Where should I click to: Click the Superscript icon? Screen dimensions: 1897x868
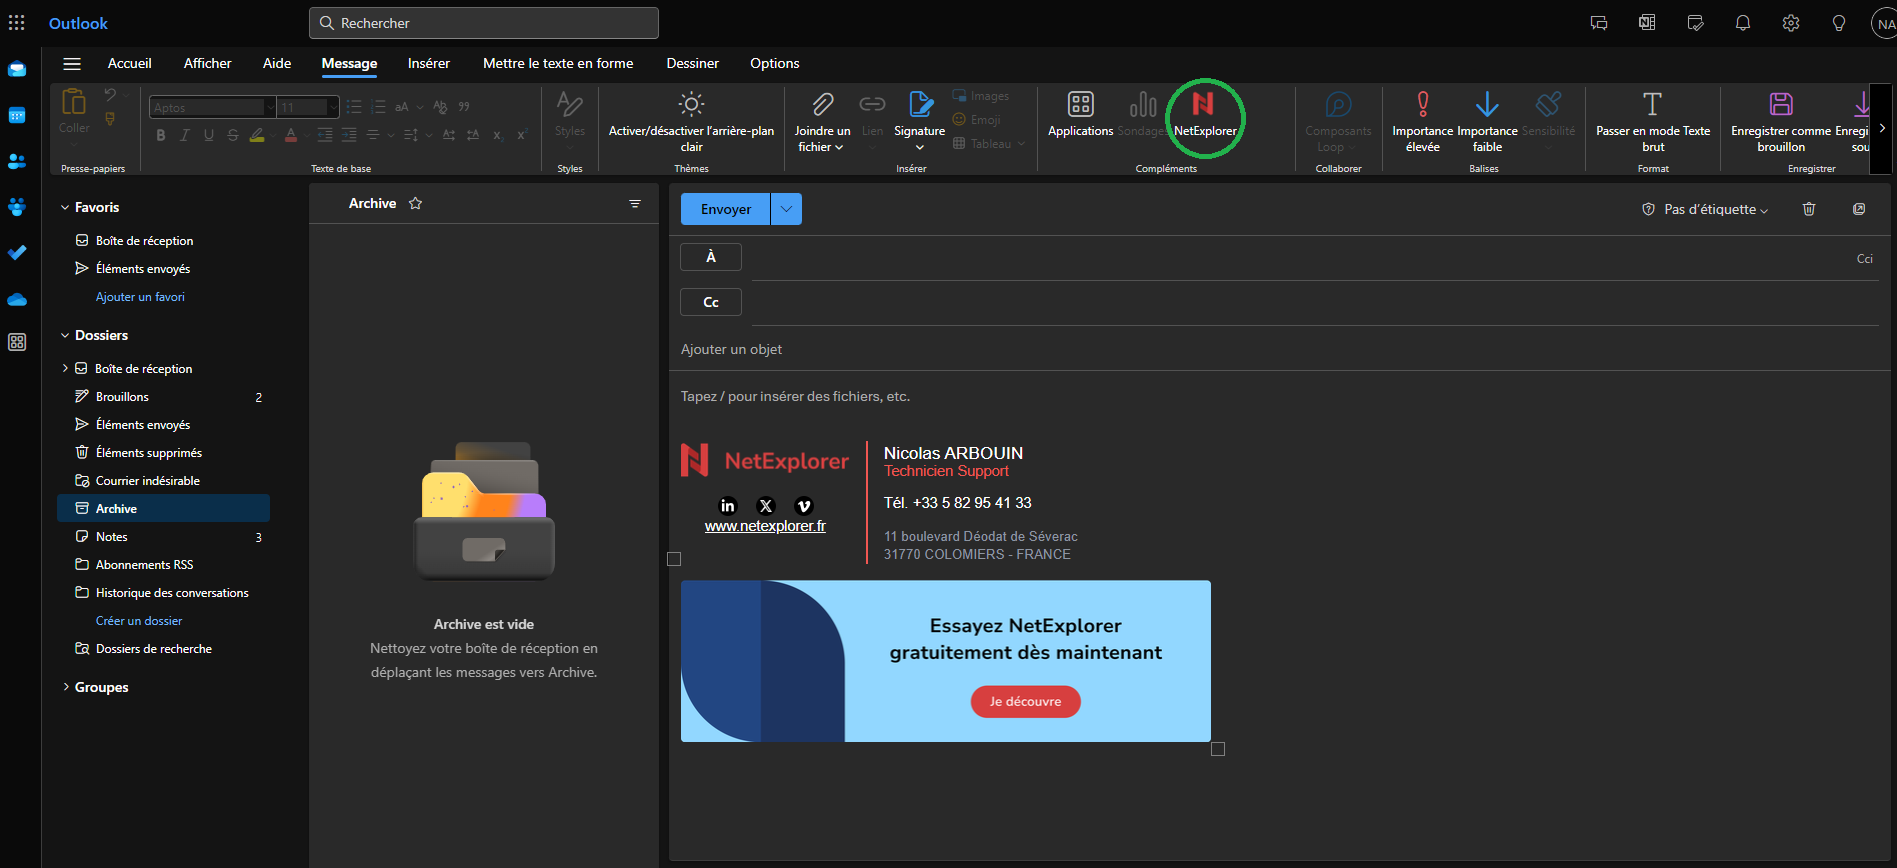521,135
